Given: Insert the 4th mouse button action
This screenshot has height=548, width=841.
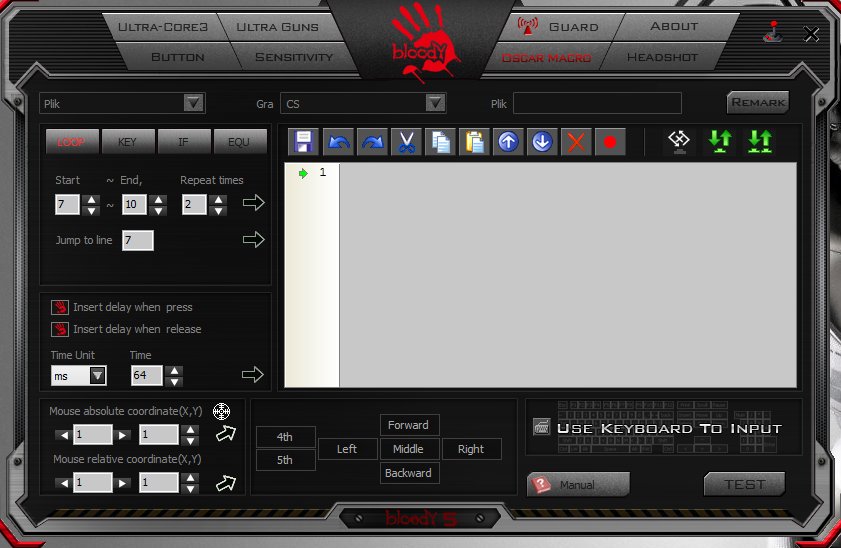Looking at the screenshot, I should [x=285, y=437].
